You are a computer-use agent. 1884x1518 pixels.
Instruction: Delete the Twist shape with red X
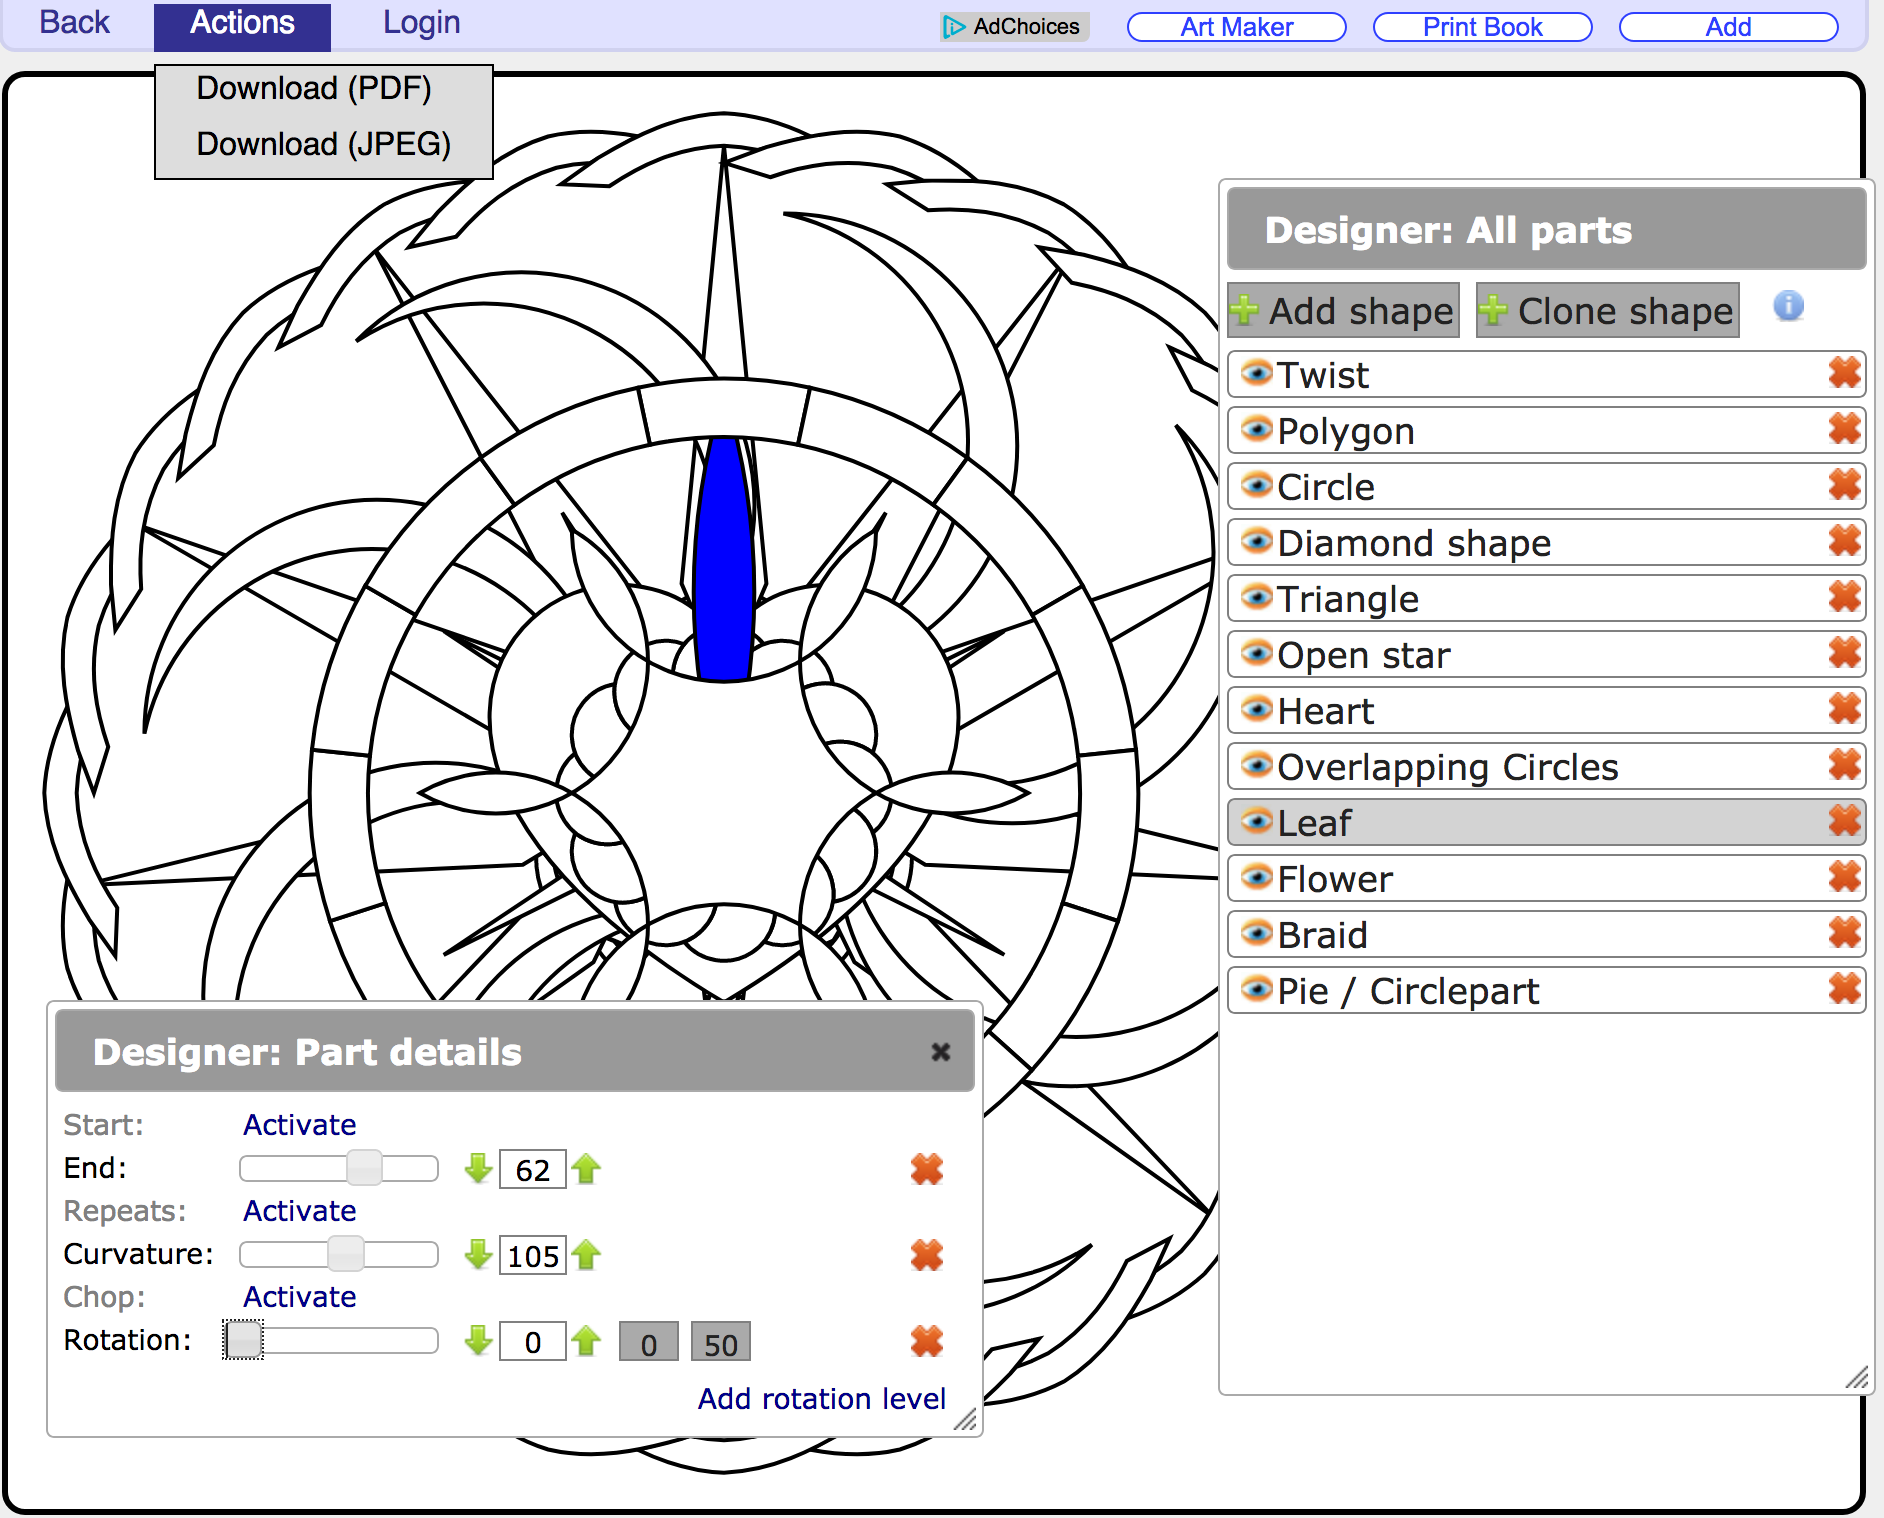click(x=1844, y=373)
